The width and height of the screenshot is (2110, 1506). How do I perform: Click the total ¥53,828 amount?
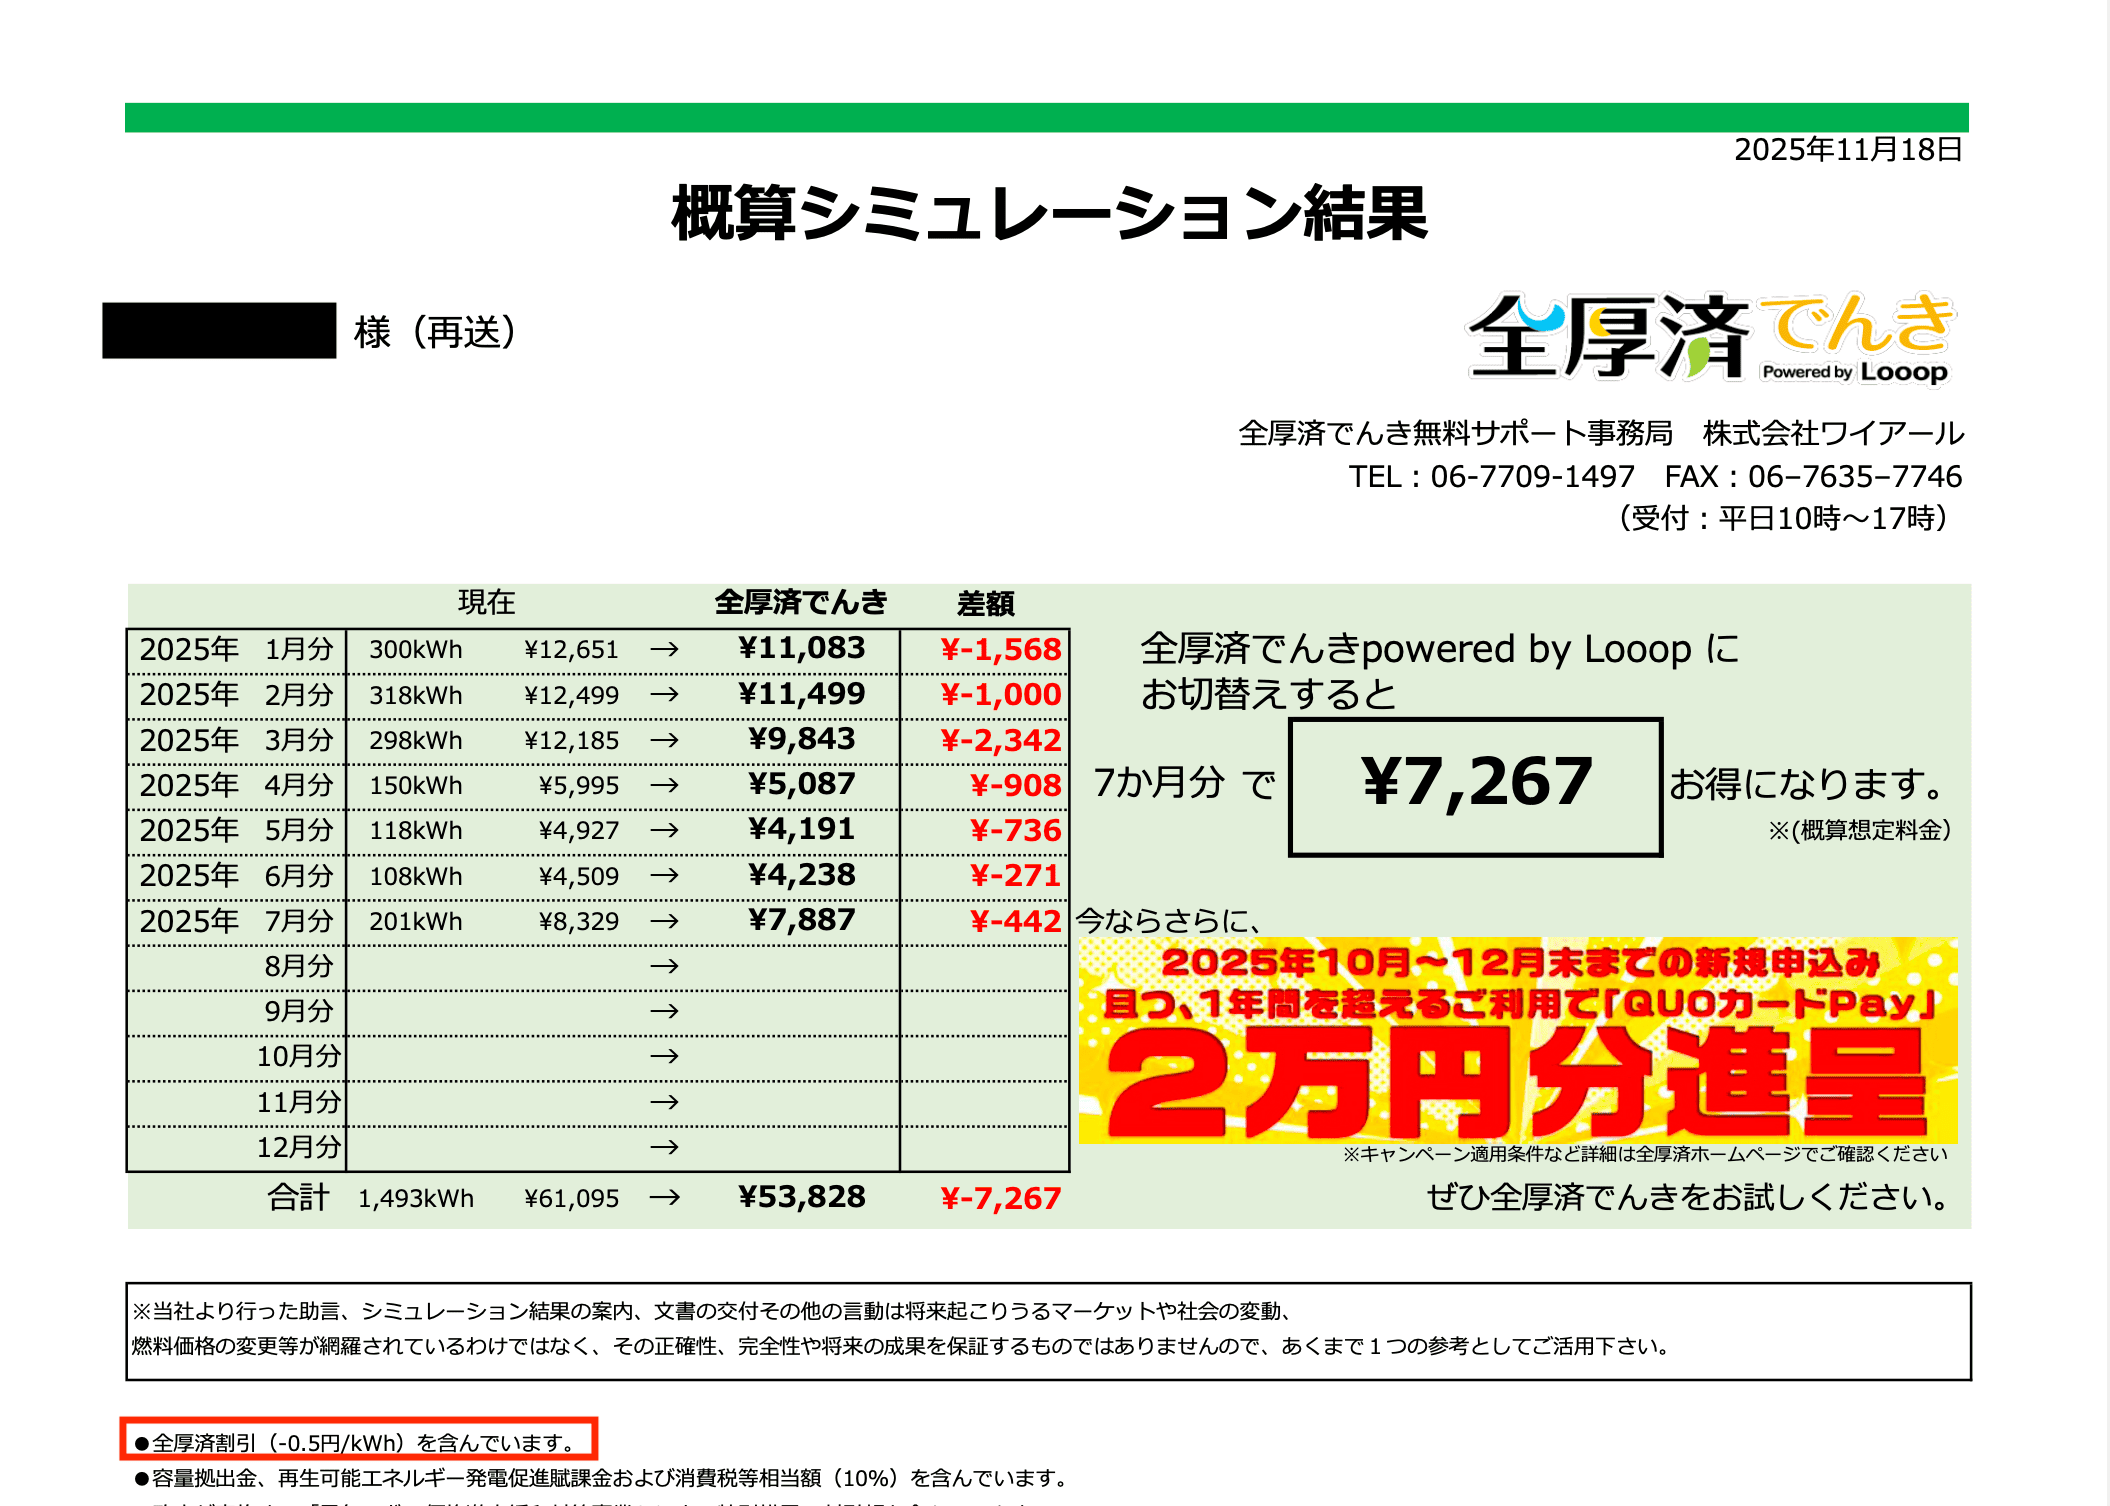[x=801, y=1197]
